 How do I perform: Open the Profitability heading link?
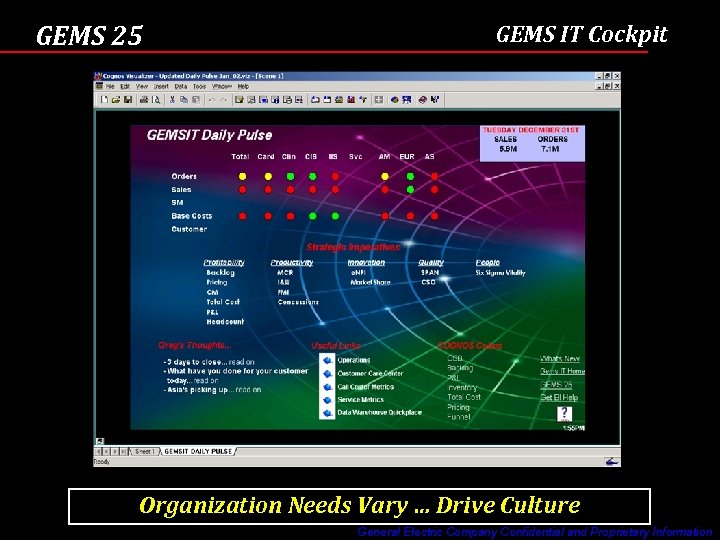(224, 263)
